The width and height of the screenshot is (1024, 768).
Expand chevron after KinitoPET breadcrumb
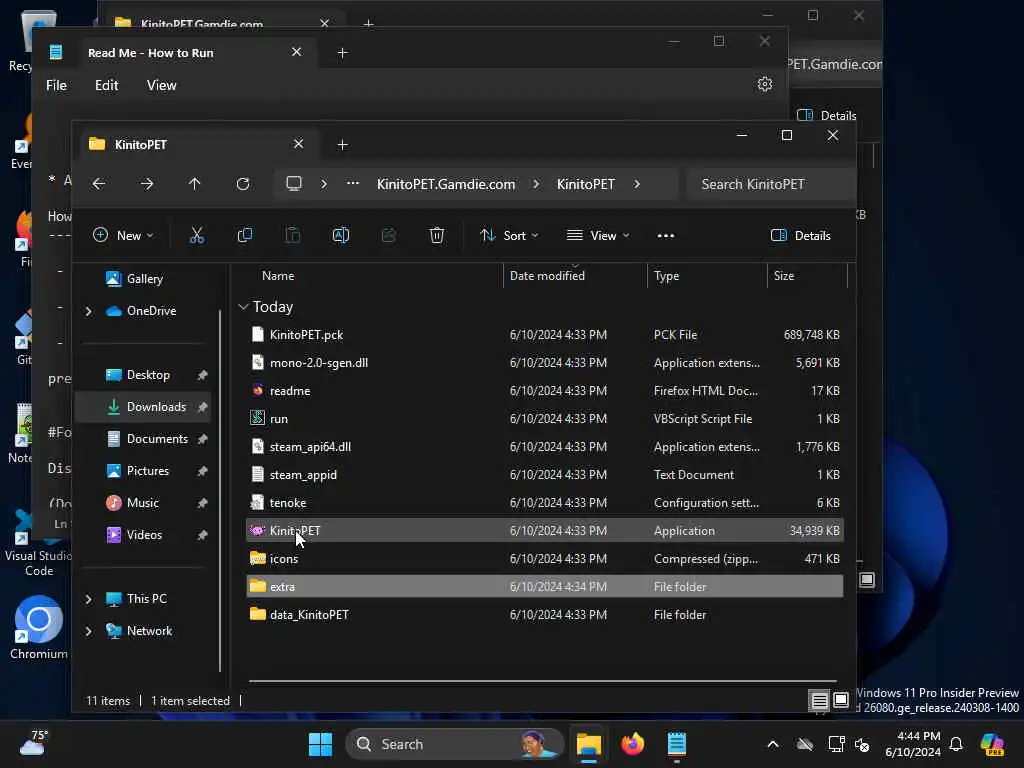pyautogui.click(x=637, y=184)
